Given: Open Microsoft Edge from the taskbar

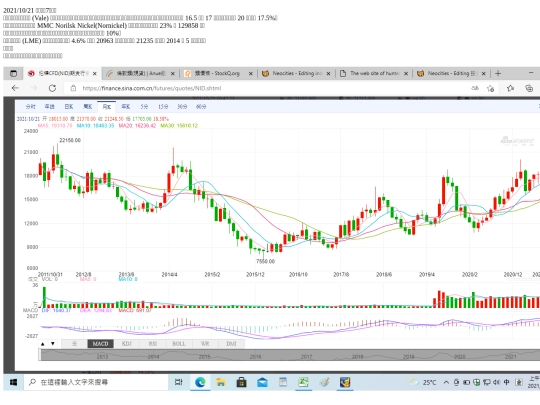Looking at the screenshot, I should coord(200,382).
